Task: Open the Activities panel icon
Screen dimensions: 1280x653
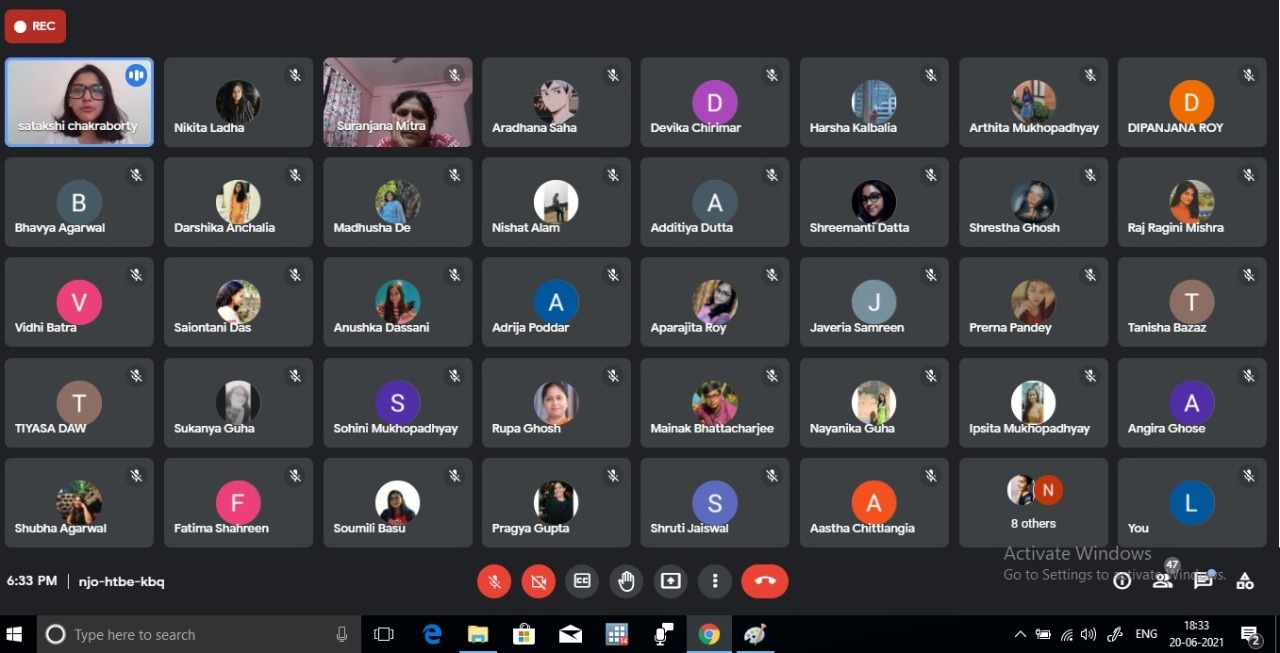Action: pyautogui.click(x=1245, y=580)
